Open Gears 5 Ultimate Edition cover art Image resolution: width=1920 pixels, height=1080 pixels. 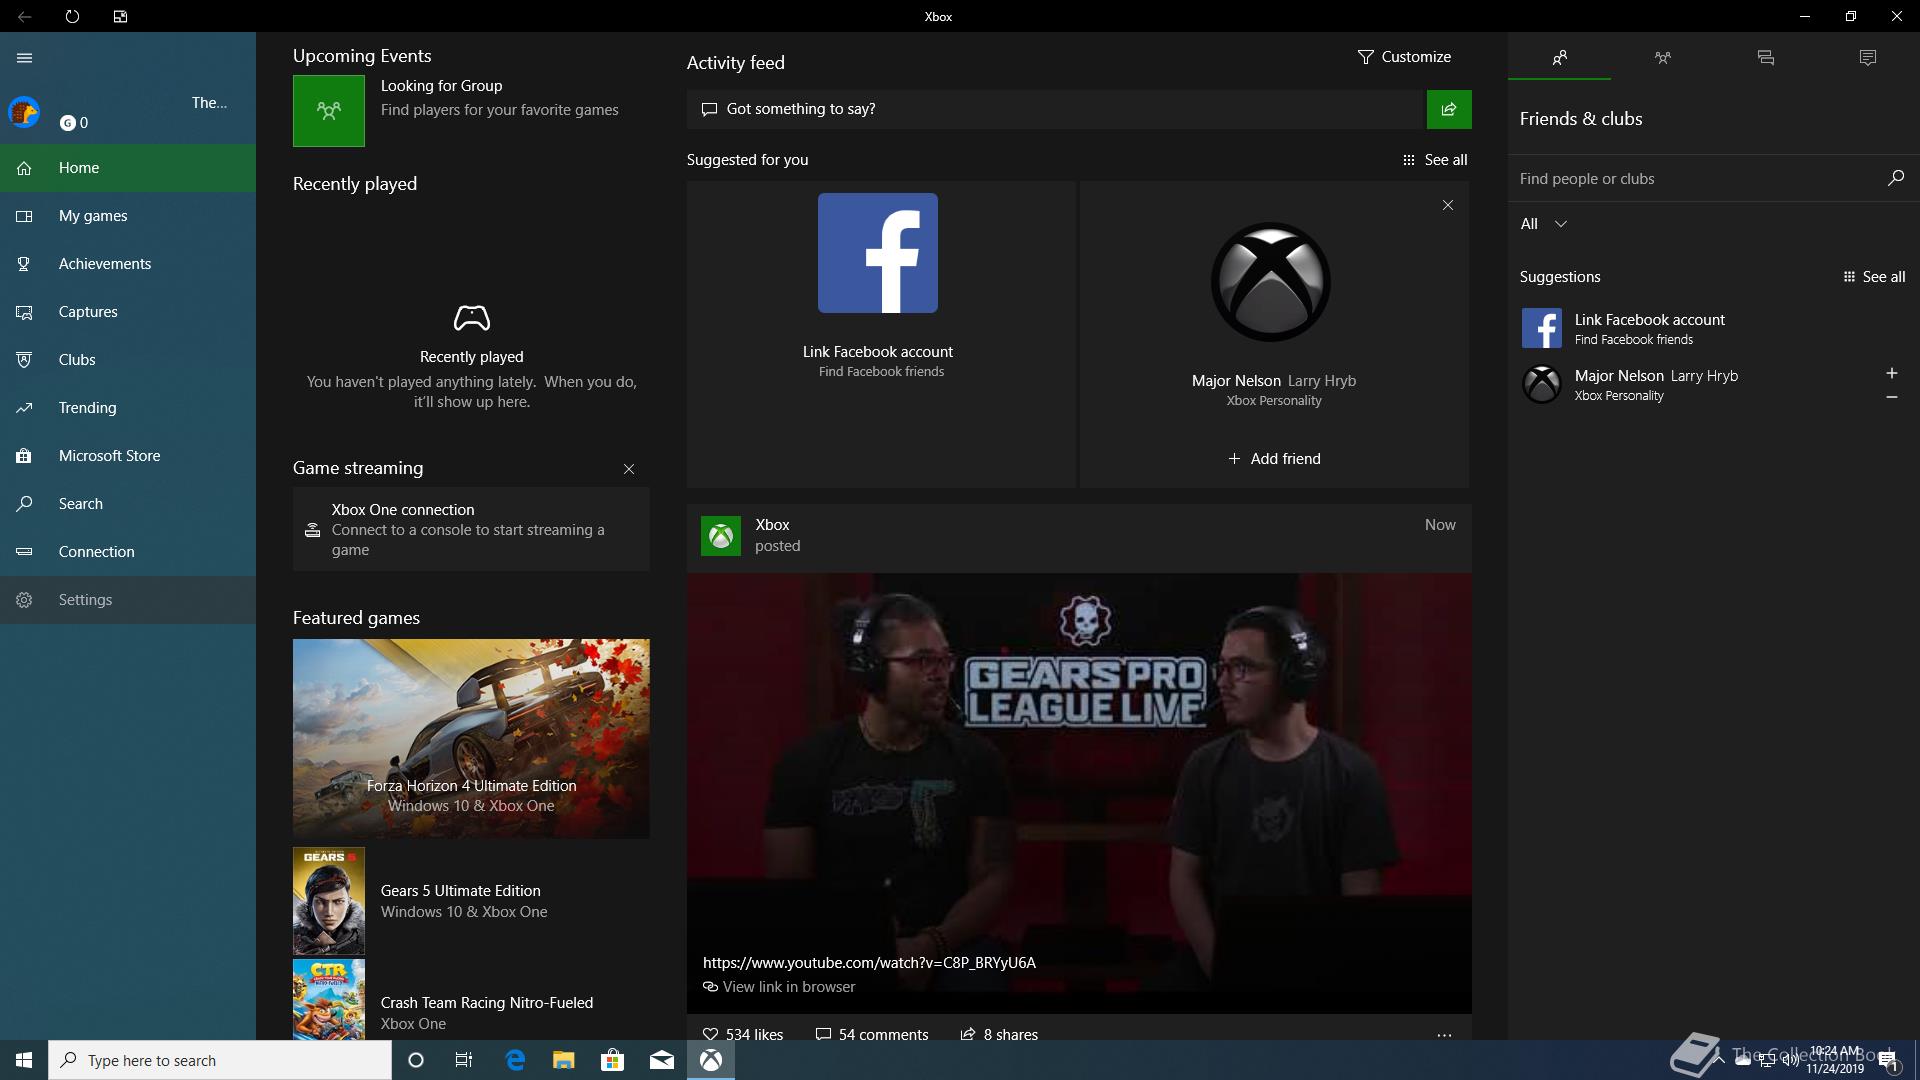click(x=329, y=901)
